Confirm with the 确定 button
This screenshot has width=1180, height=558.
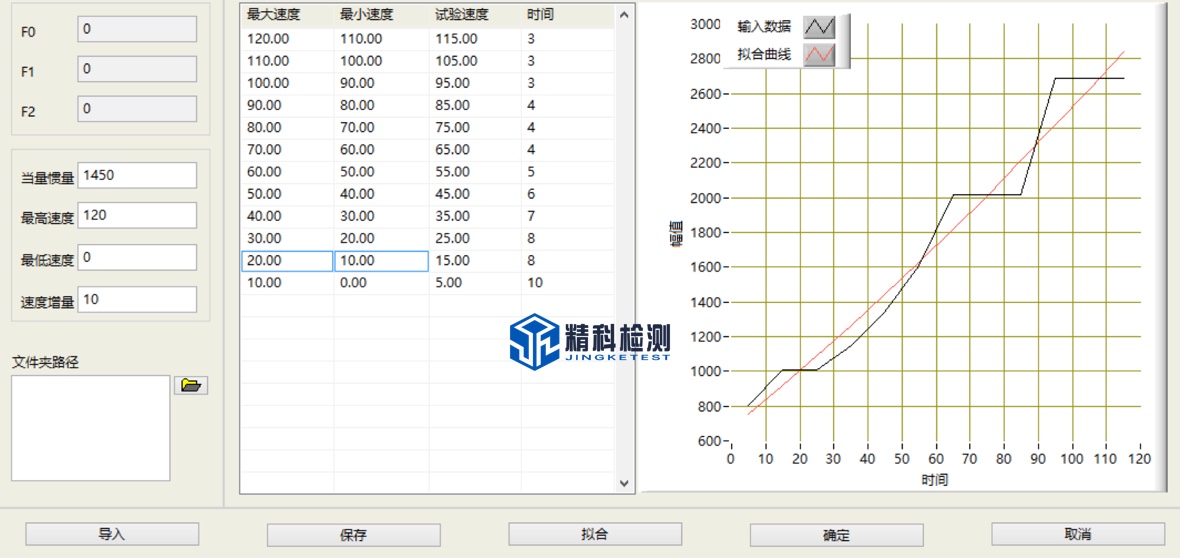836,535
